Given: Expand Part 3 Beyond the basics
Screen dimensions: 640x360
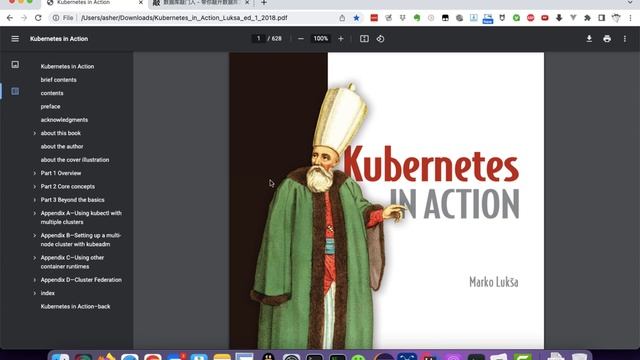Looking at the screenshot, I should (x=34, y=200).
